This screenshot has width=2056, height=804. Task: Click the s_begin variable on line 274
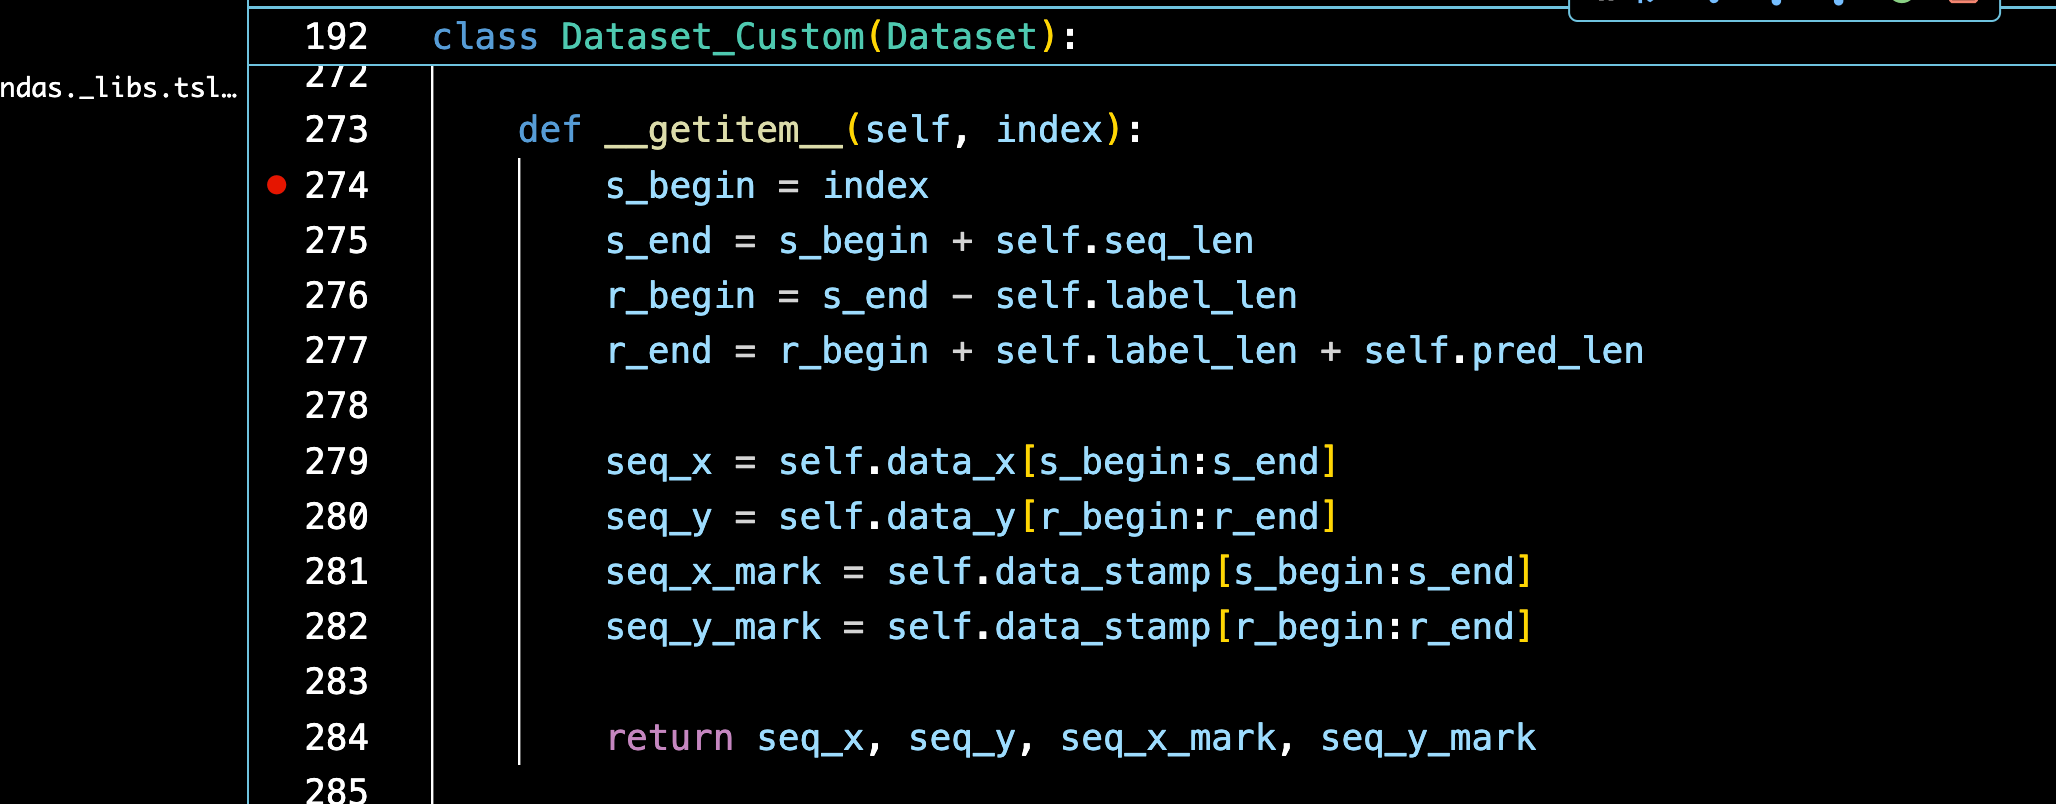point(680,186)
